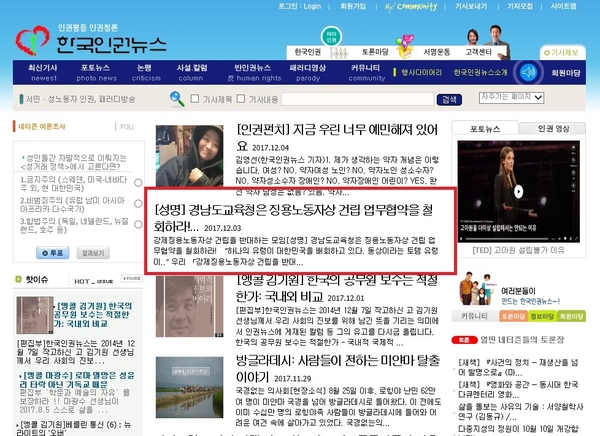The width and height of the screenshot is (600, 436).
Task: Click the 사이트맵 link
Action: pyautogui.click(x=563, y=6)
